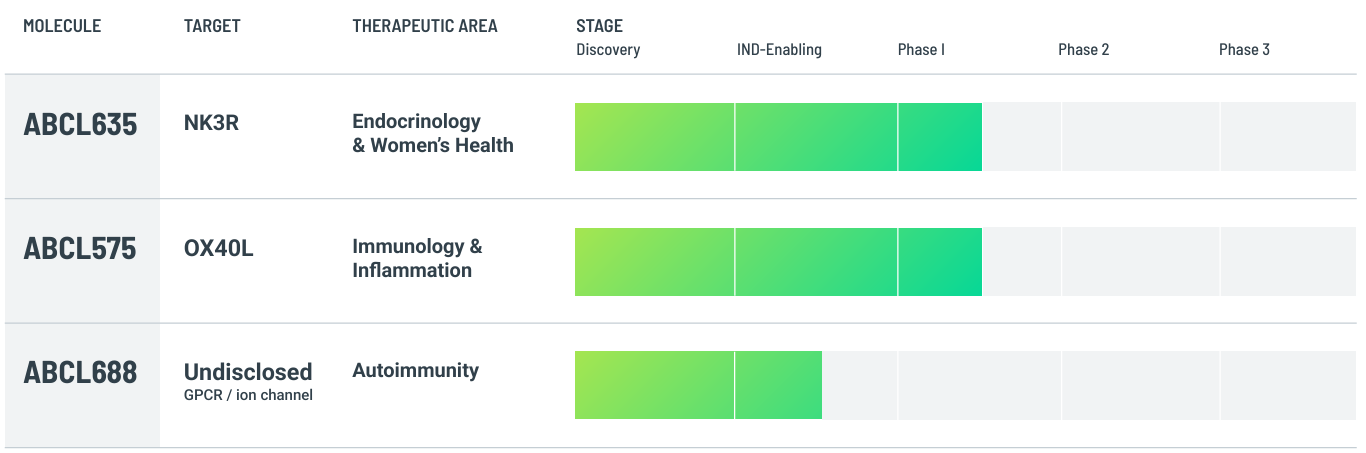The image size is (1366, 453).
Task: Click the IND-Enabling stage label
Action: click(x=779, y=49)
